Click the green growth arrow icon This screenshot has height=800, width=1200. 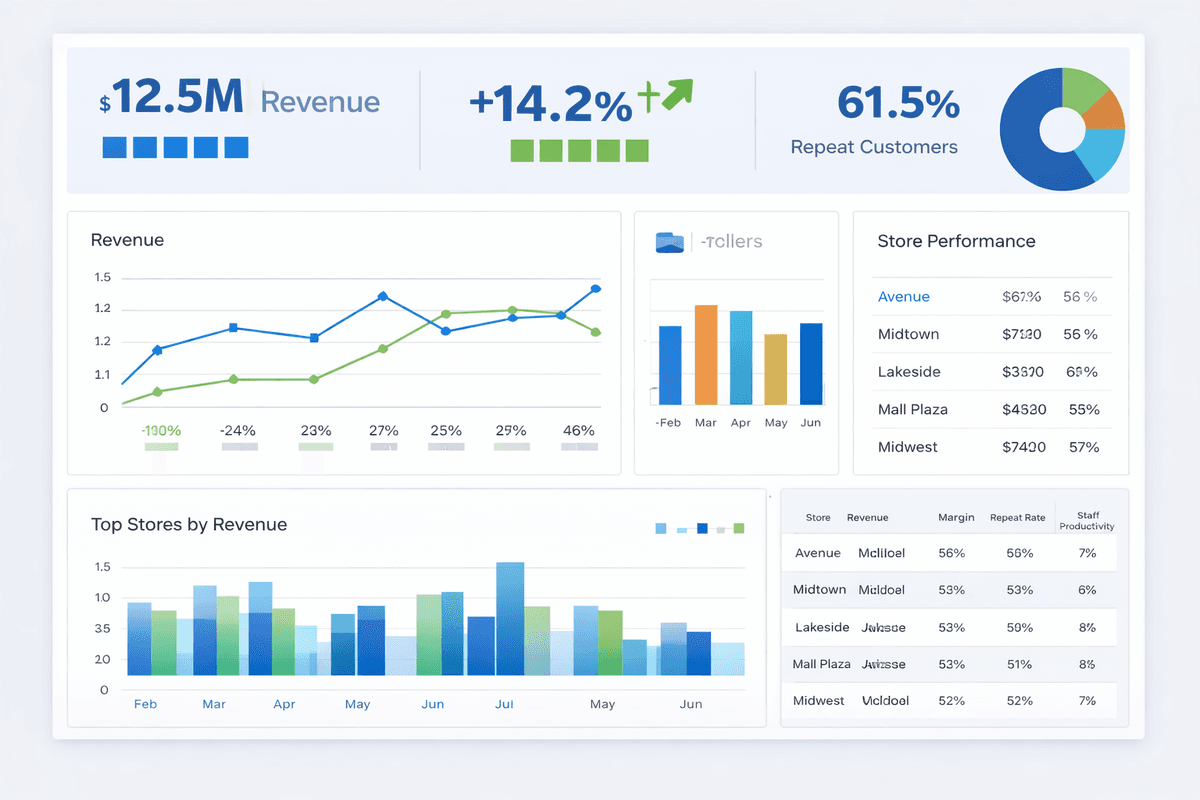click(676, 93)
